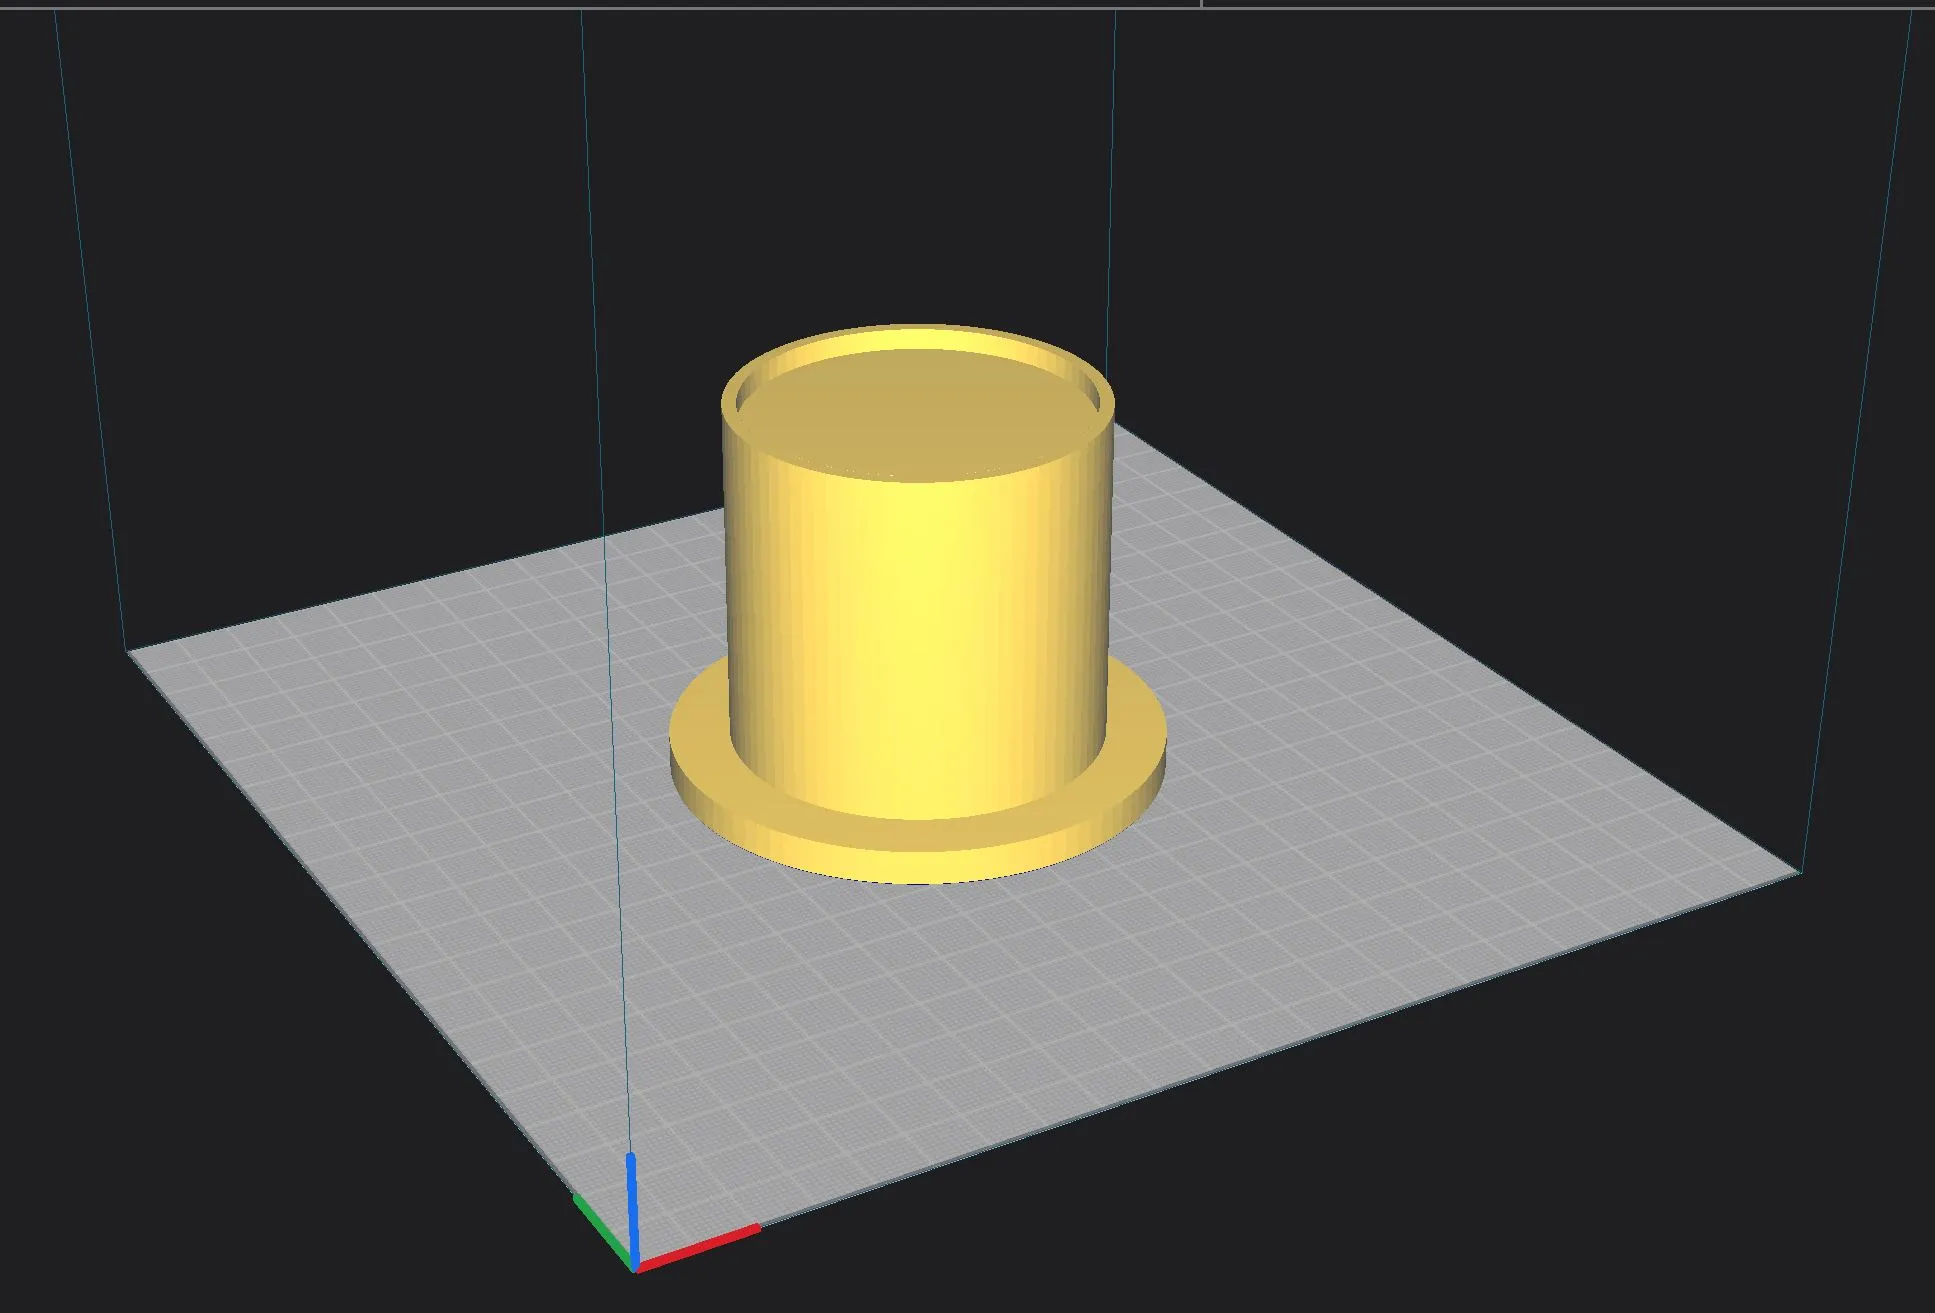Click the blue Z axis indicator
The image size is (1935, 1313).
pos(632,1205)
